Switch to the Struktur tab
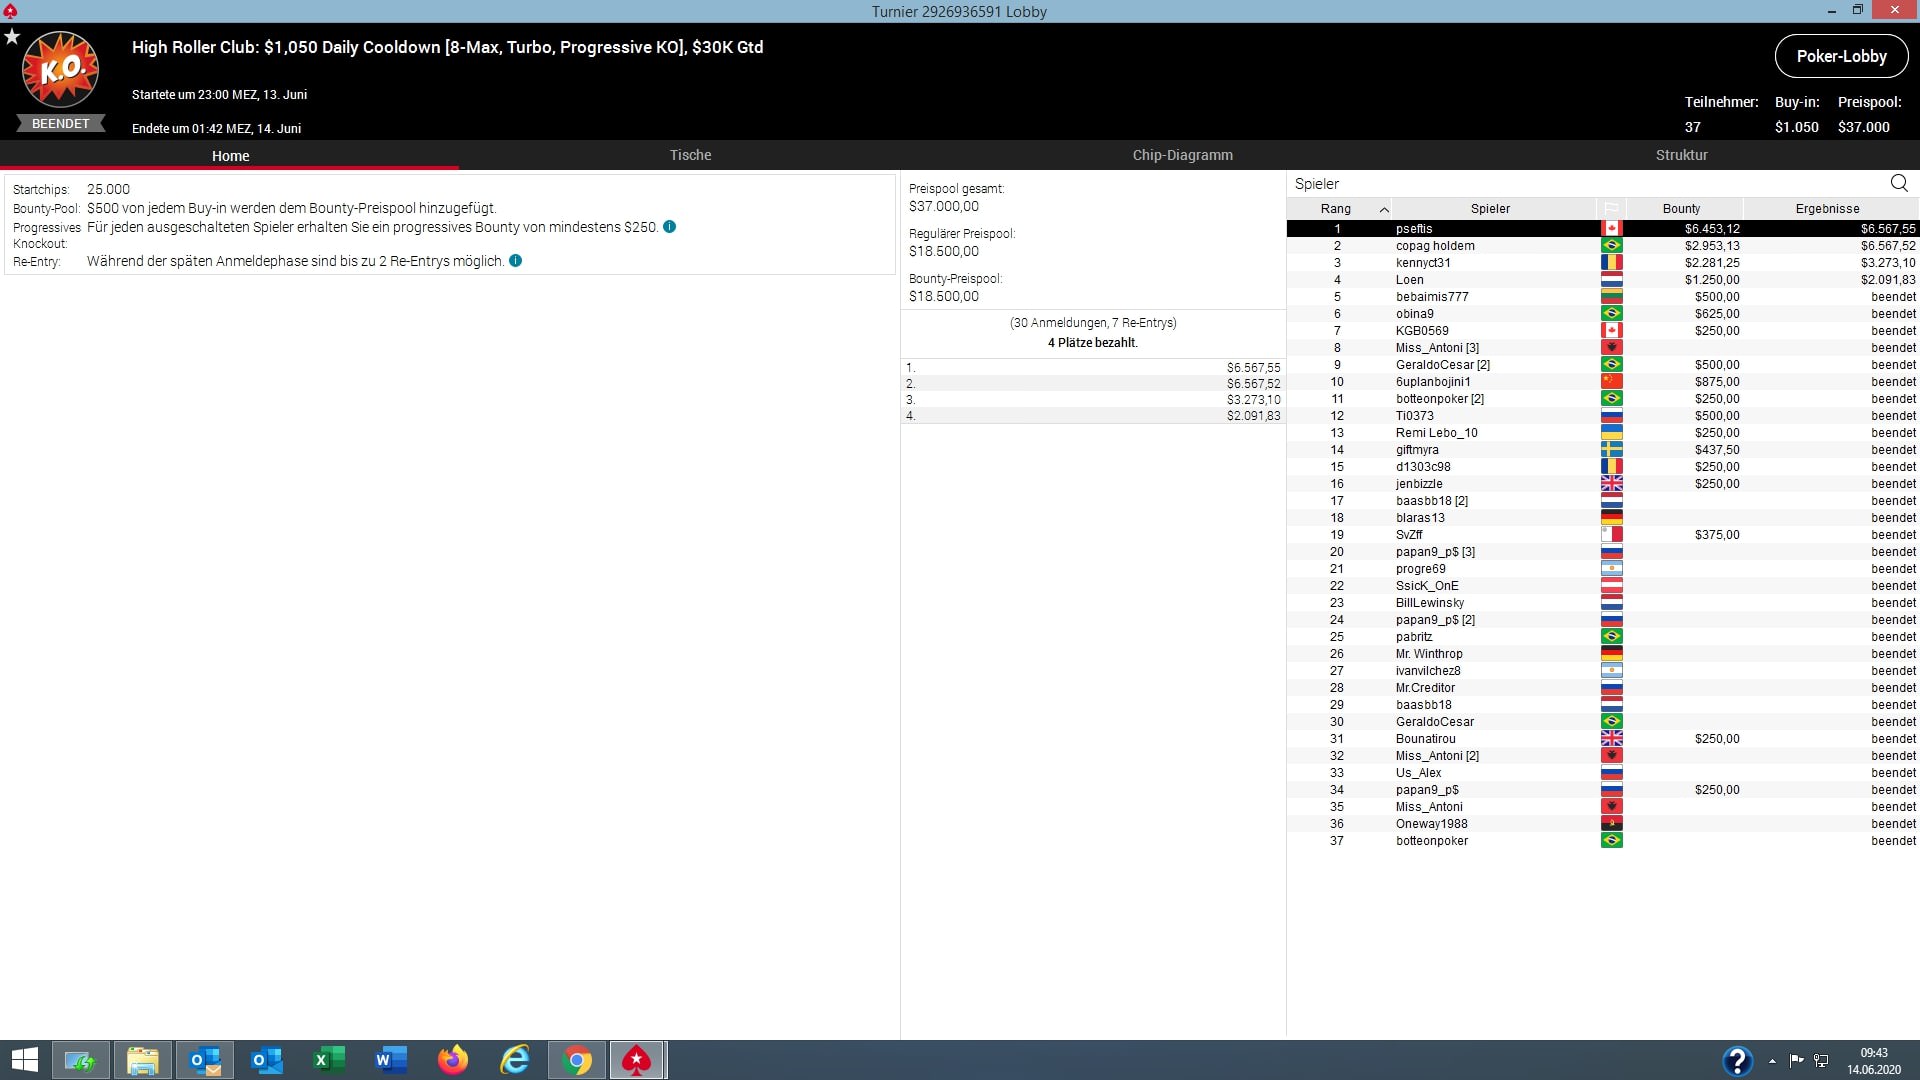This screenshot has width=1920, height=1080. pyautogui.click(x=1681, y=155)
